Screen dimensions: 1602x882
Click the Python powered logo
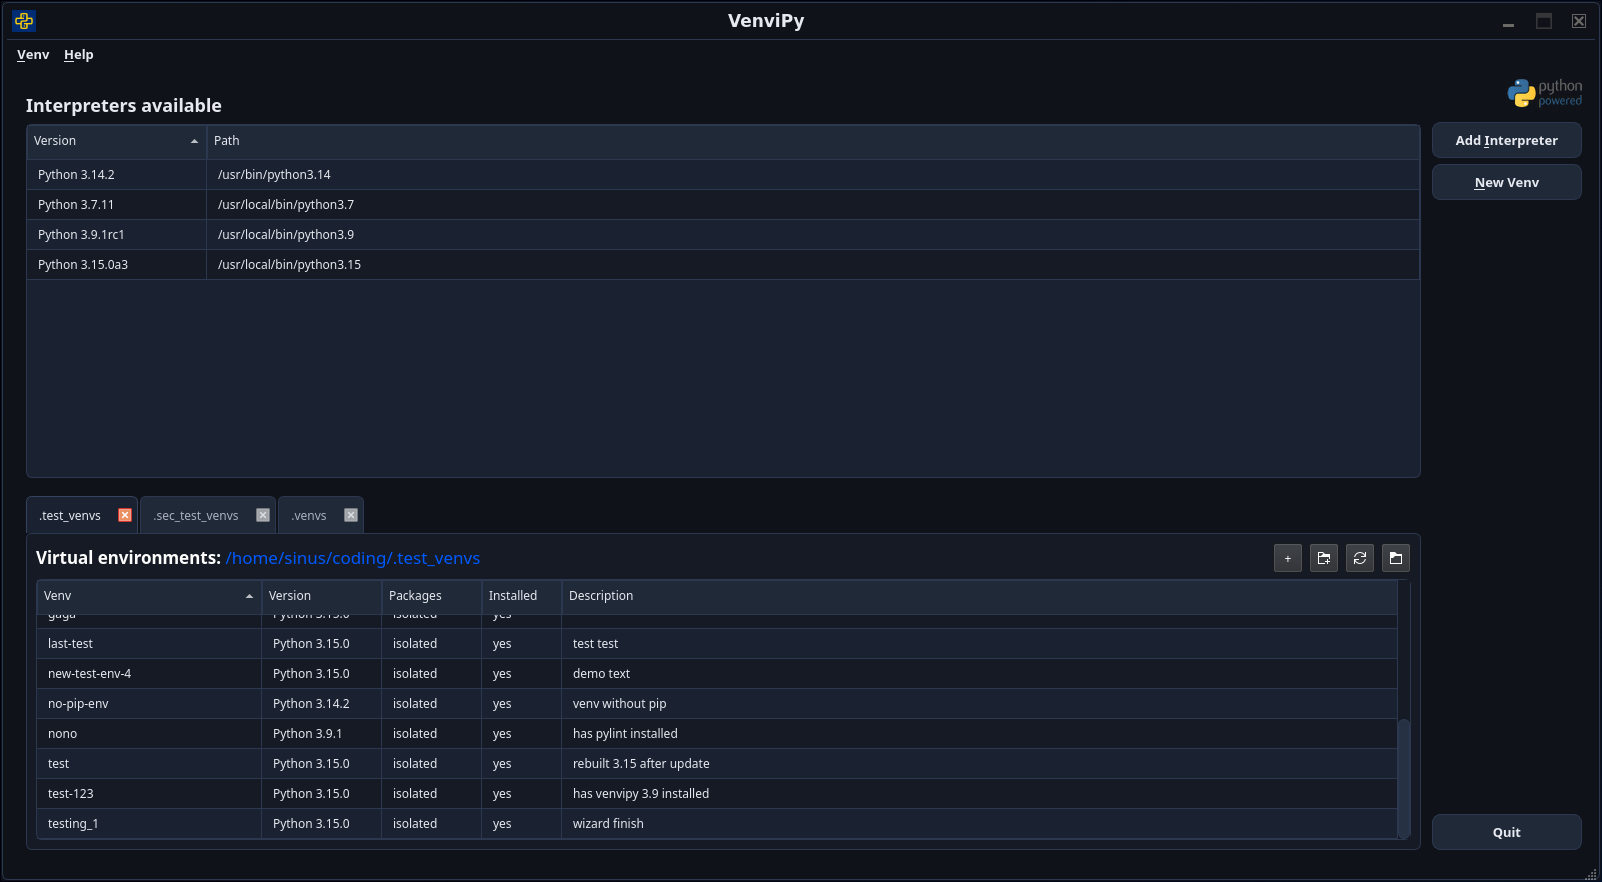1544,93
